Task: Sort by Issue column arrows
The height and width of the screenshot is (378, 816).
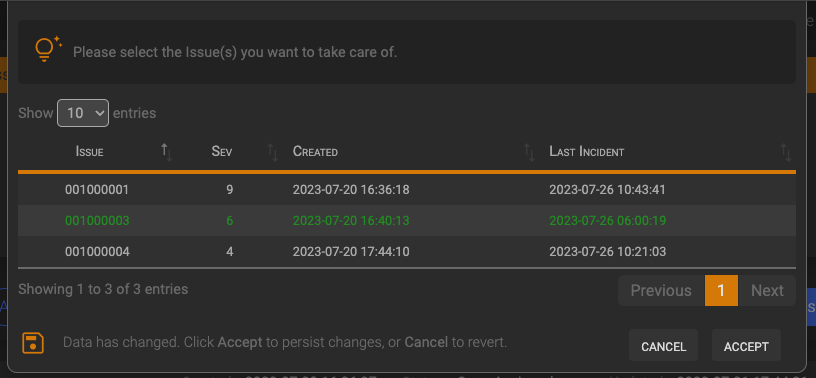Action: coord(167,152)
